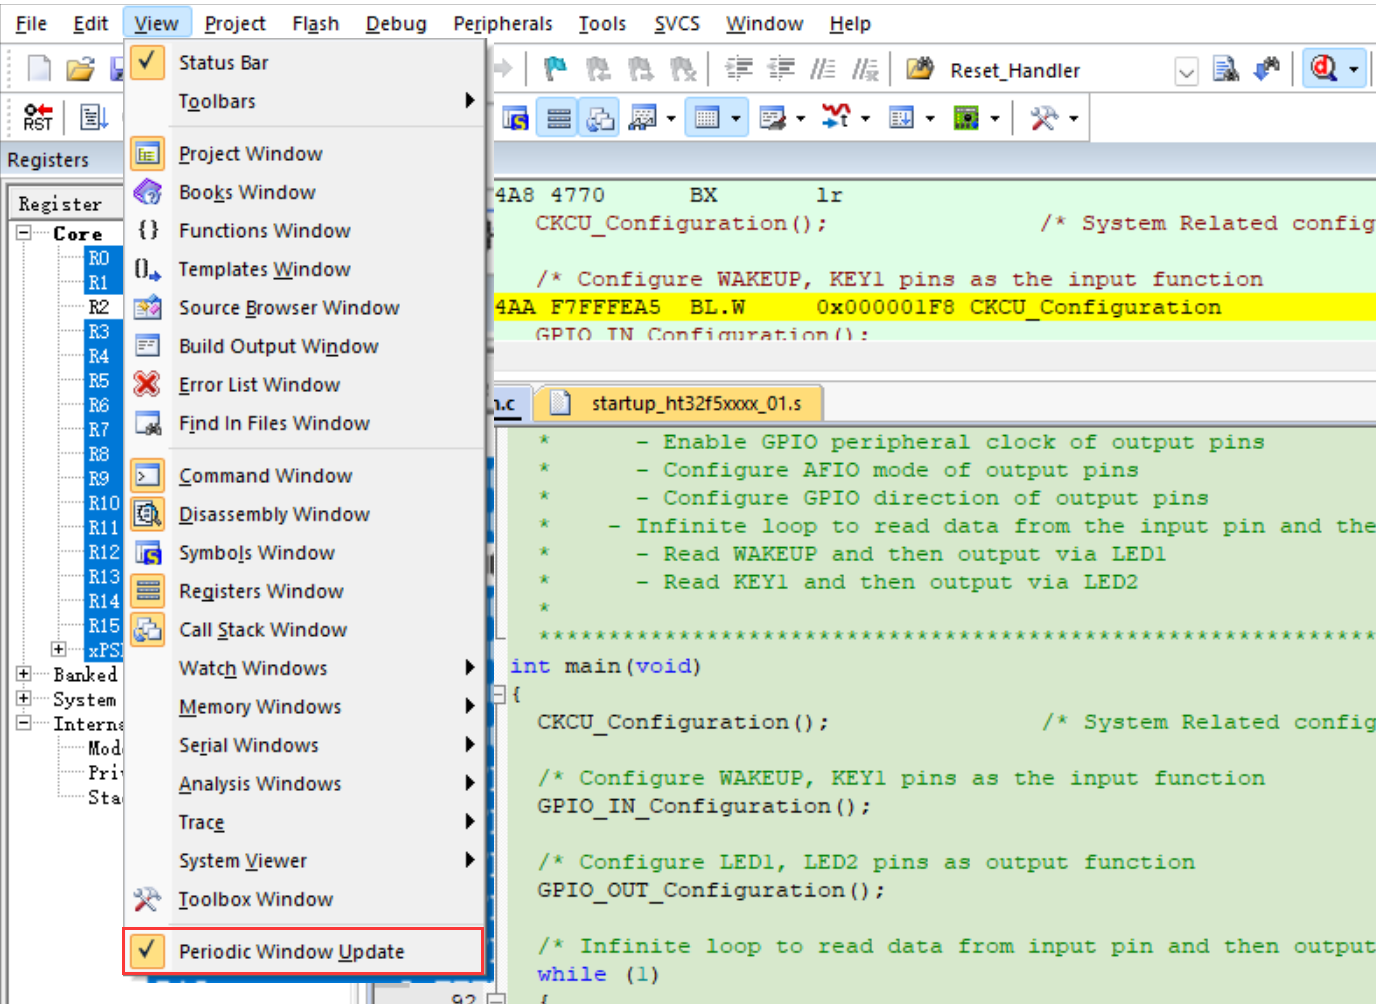Collapse the Core register group
Screen dimensions: 1376x1004
[24, 233]
